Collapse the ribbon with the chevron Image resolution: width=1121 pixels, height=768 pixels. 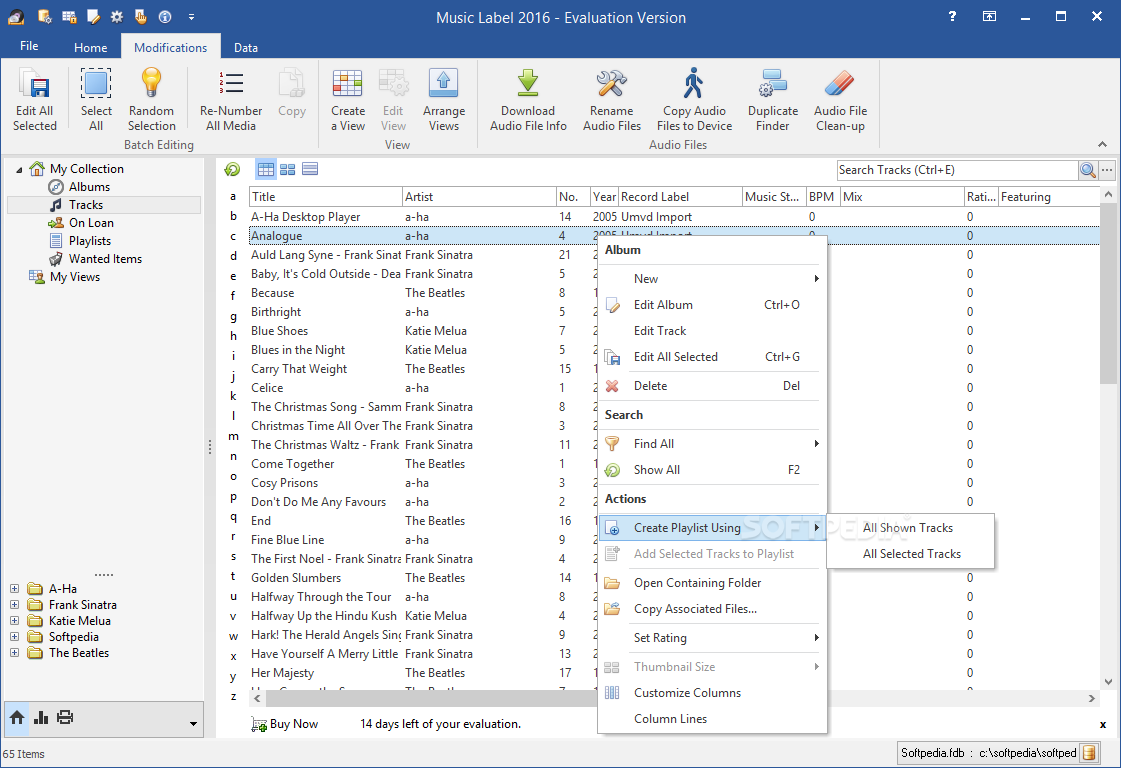point(1102,144)
